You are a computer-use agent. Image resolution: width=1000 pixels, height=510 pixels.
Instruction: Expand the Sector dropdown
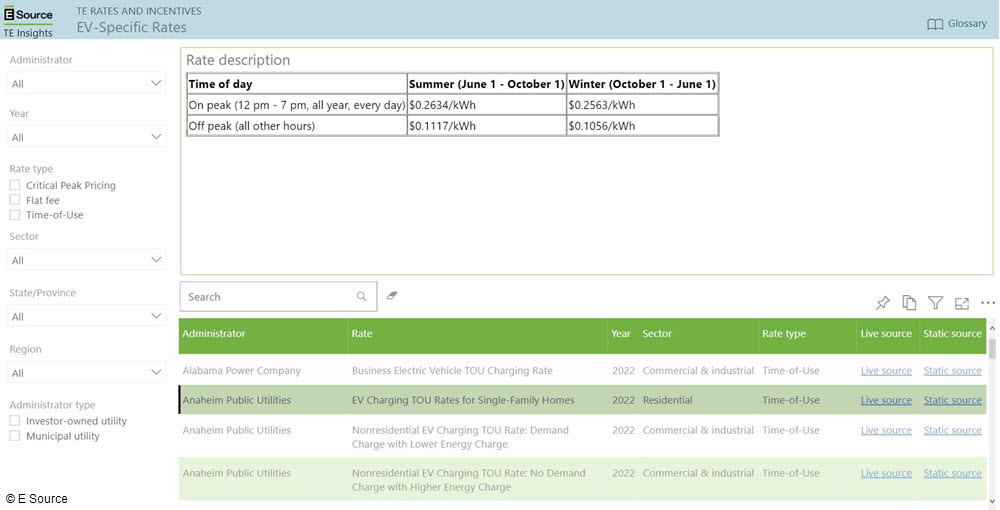[x=87, y=260]
